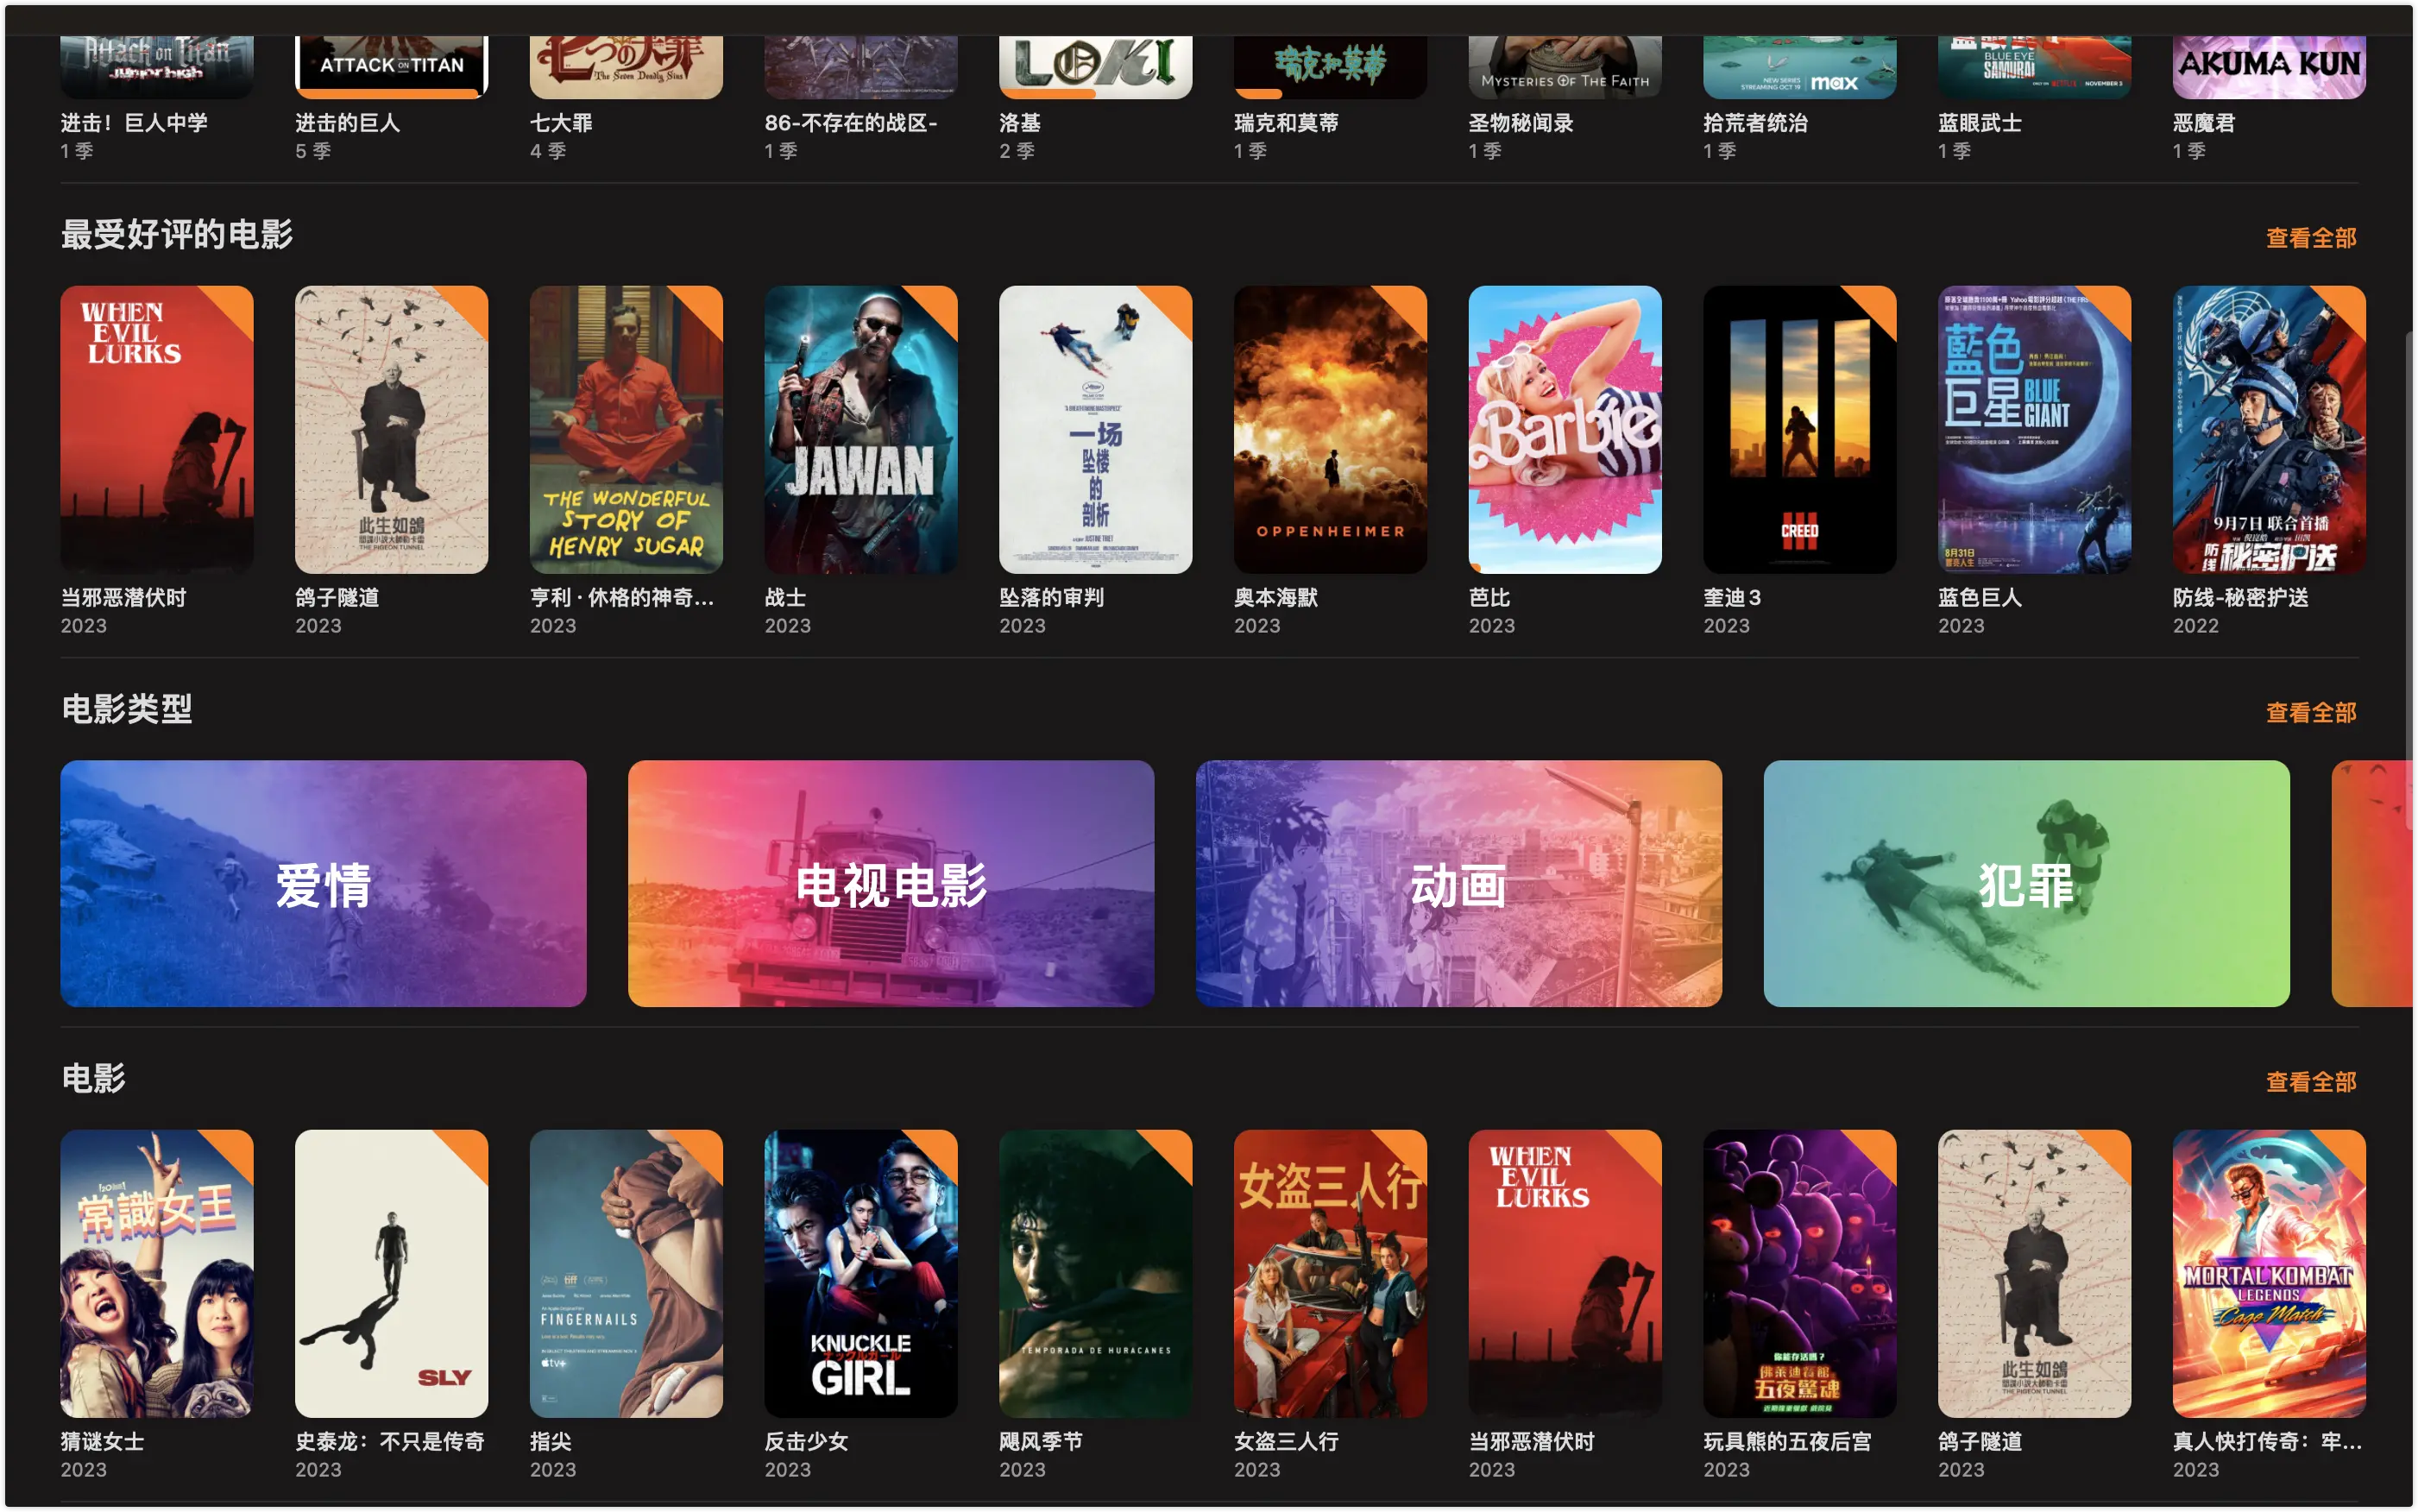Open the SLY 史泰龙 movie poster
This screenshot has width=2418, height=1512.
point(391,1274)
